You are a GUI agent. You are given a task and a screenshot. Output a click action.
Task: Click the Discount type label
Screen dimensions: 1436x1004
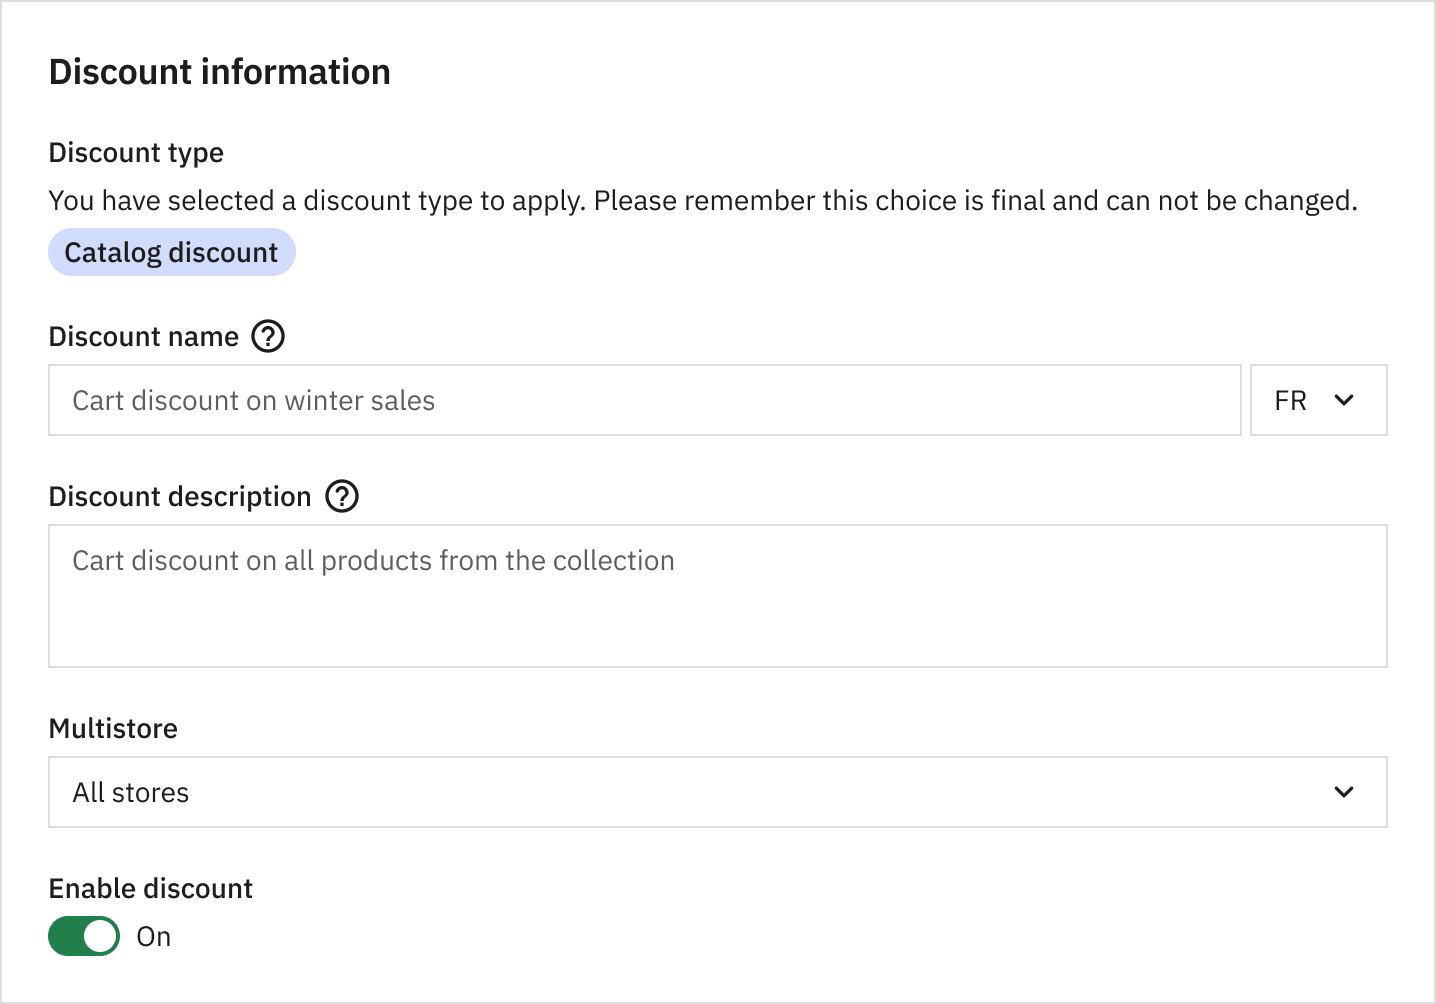(136, 152)
